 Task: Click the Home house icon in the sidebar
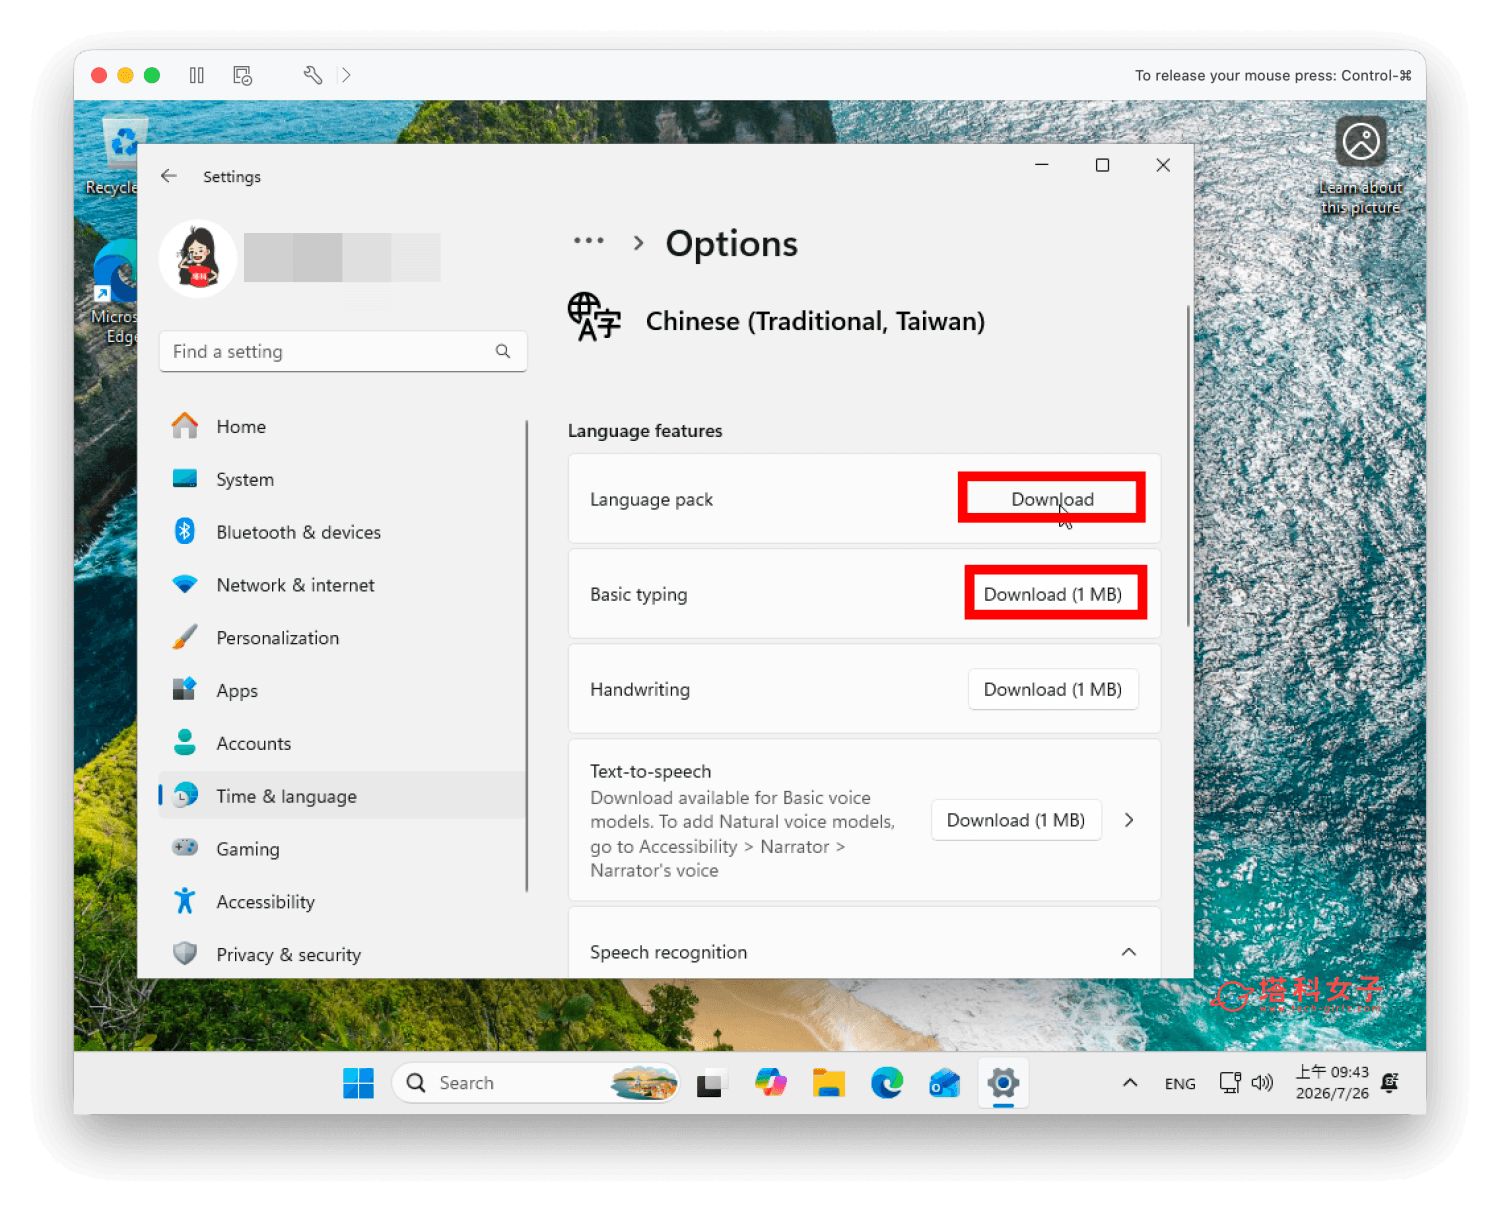185,426
